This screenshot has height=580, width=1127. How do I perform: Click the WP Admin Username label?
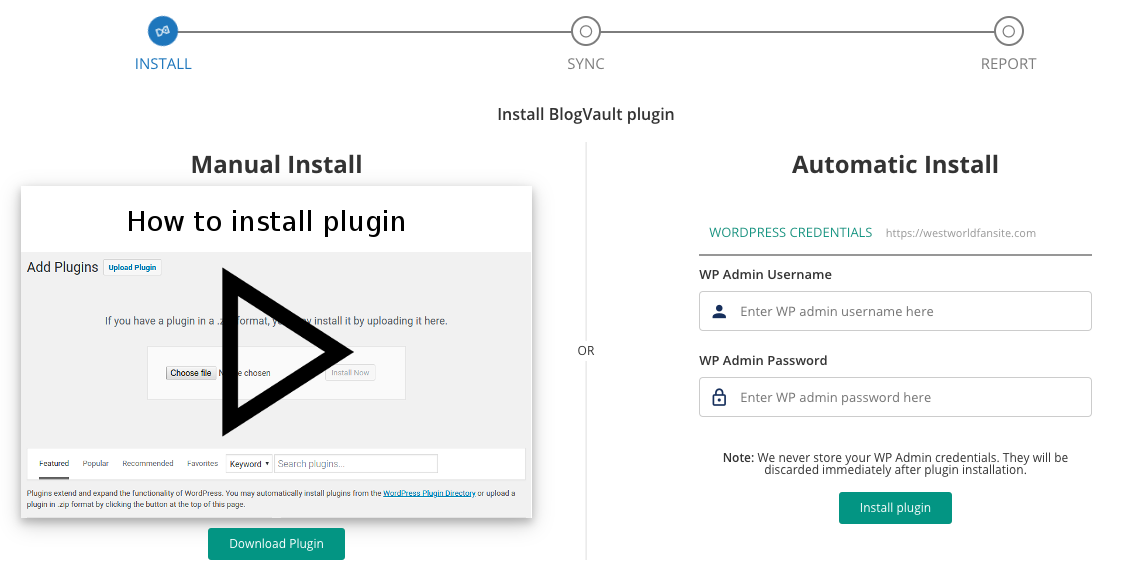[x=765, y=275]
